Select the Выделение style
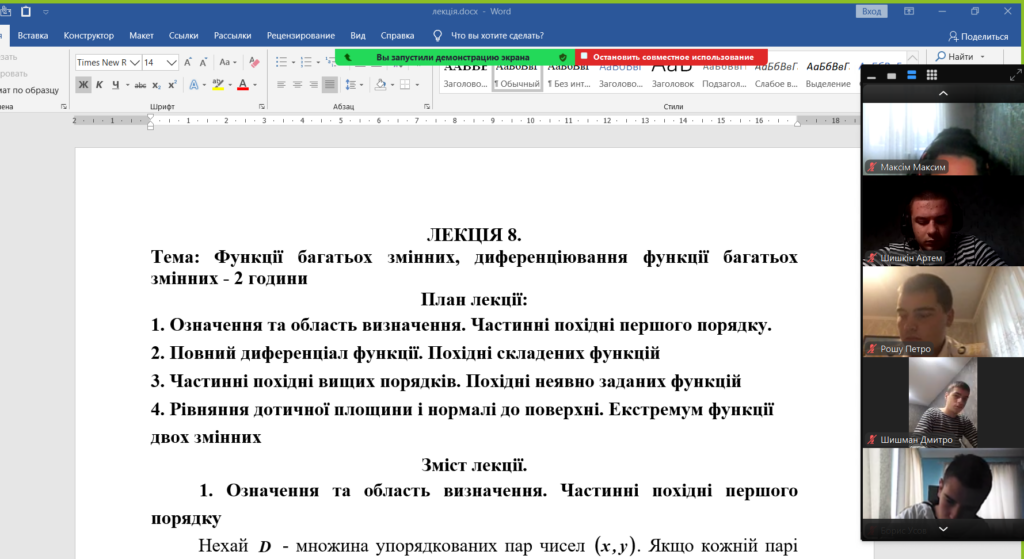 click(x=827, y=77)
